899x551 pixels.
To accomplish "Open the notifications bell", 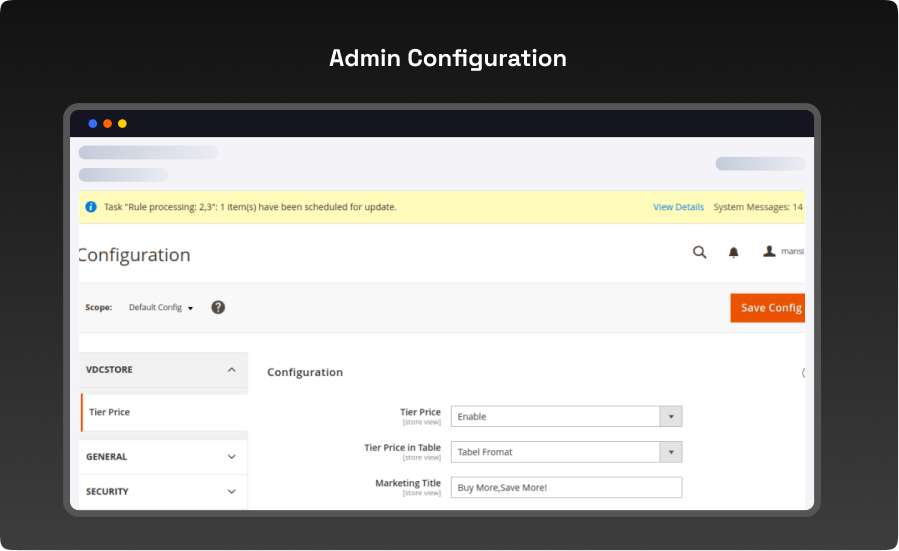I will 733,253.
